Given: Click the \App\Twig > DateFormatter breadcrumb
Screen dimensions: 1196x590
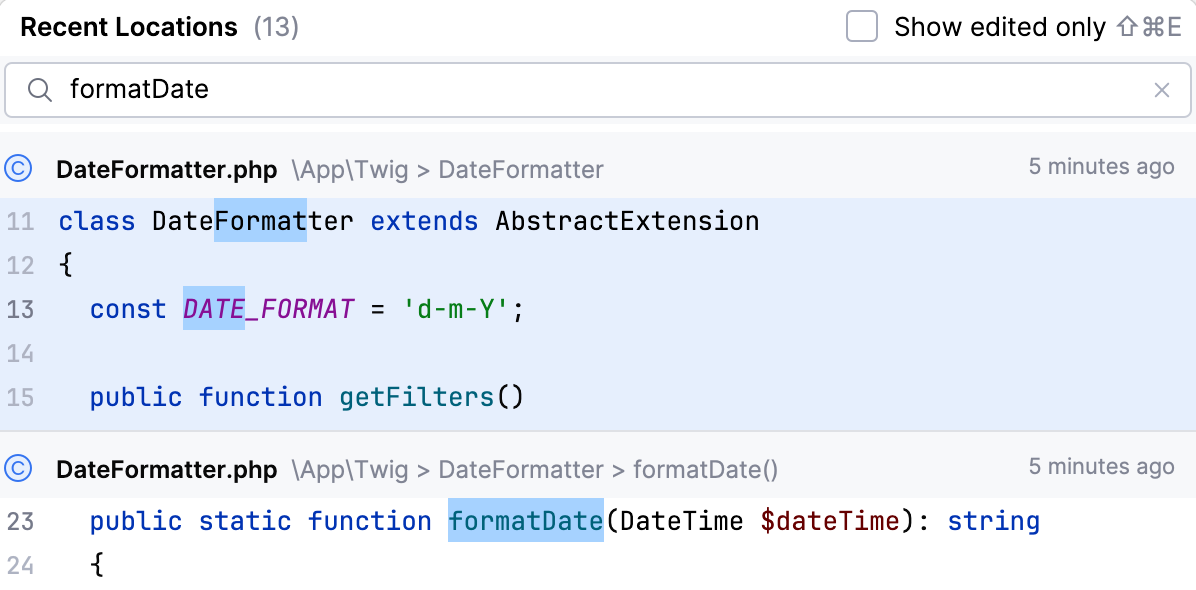Looking at the screenshot, I should [447, 169].
